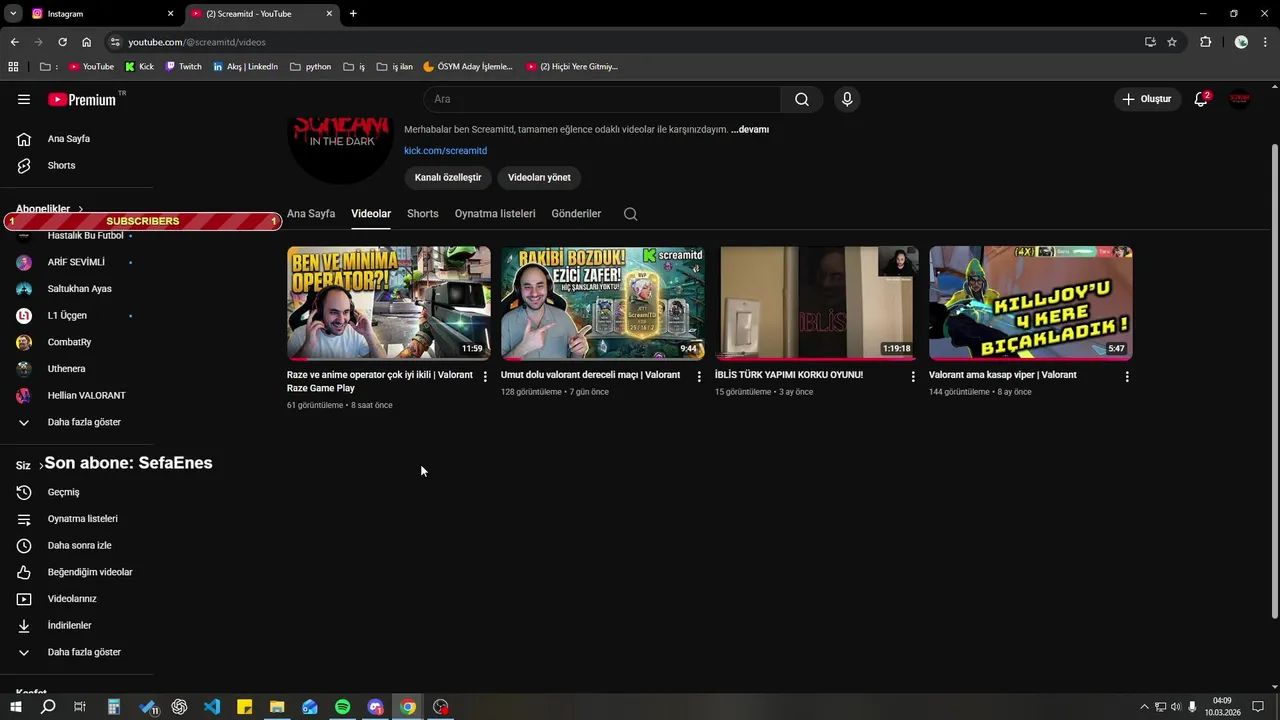Open the Calculator from the taskbar
1280x720 pixels.
[114, 707]
